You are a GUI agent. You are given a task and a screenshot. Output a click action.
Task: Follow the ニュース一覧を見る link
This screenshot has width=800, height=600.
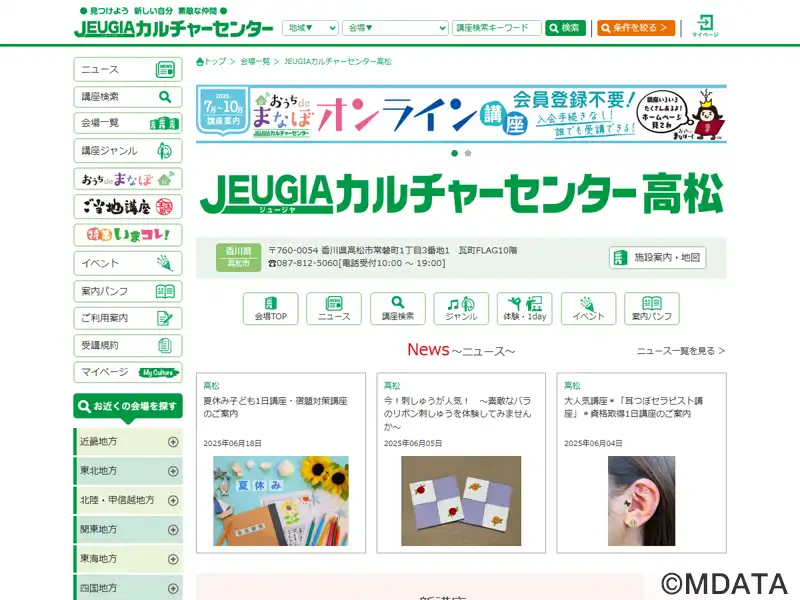[x=681, y=351]
